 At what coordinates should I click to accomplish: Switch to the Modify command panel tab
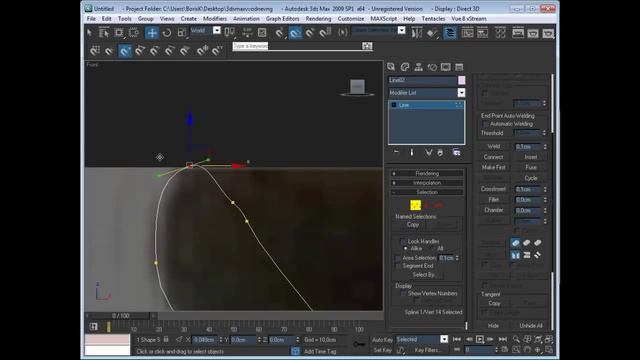coord(405,67)
